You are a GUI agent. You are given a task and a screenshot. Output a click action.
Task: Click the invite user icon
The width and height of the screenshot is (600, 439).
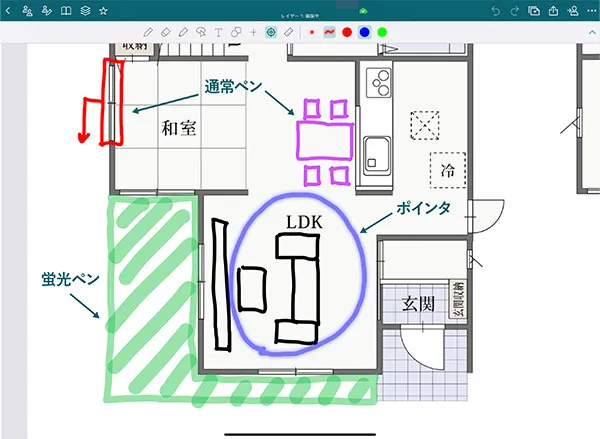pyautogui.click(x=573, y=11)
